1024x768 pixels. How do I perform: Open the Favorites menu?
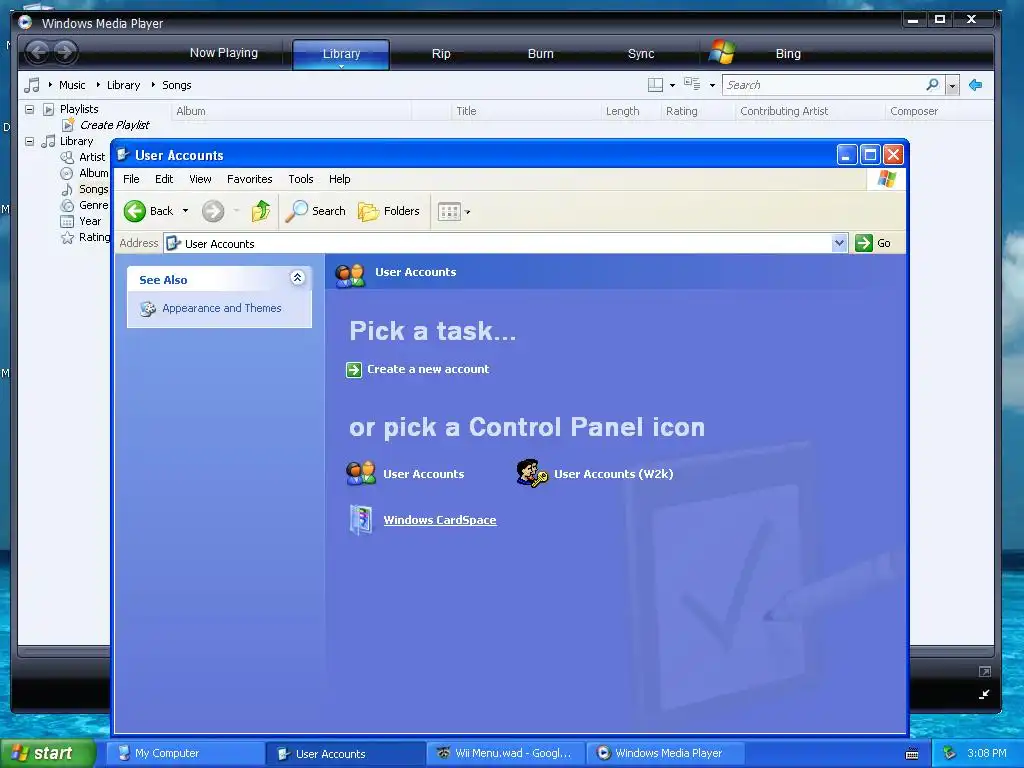249,179
